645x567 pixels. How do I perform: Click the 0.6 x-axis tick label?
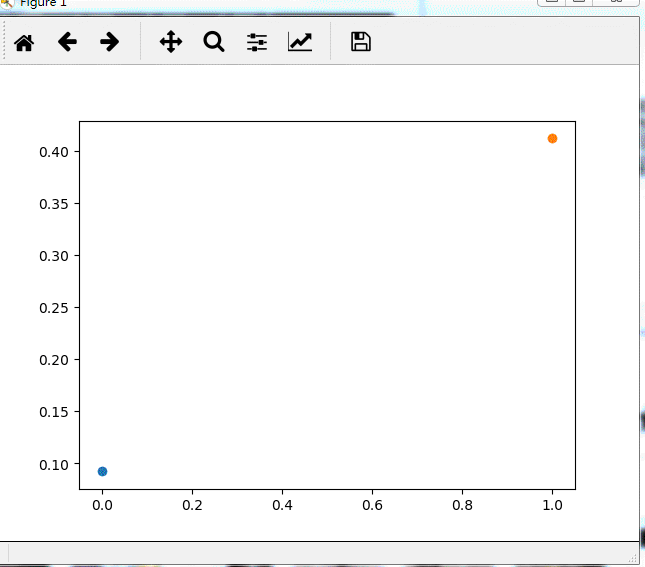[372, 507]
